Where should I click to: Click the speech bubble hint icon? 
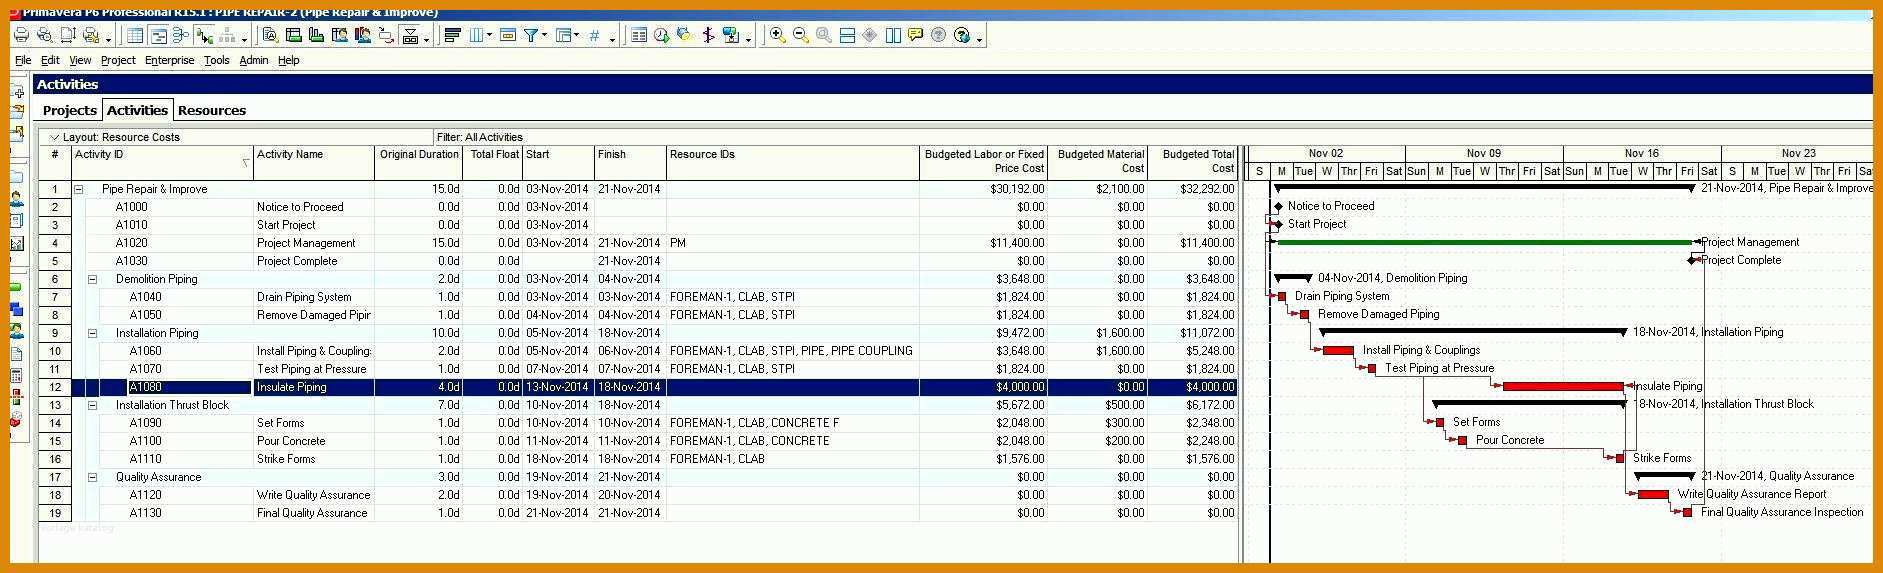pos(915,35)
